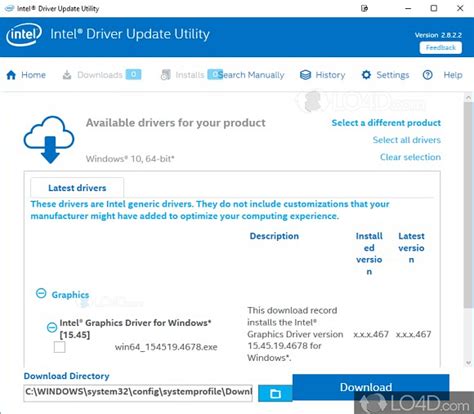Viewport: 474px width, 414px height.
Task: Click the Home house icon
Action: tap(11, 75)
